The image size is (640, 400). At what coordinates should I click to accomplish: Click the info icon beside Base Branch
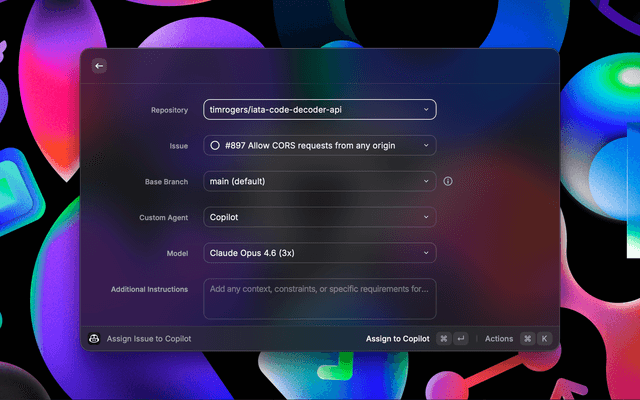[x=448, y=181]
